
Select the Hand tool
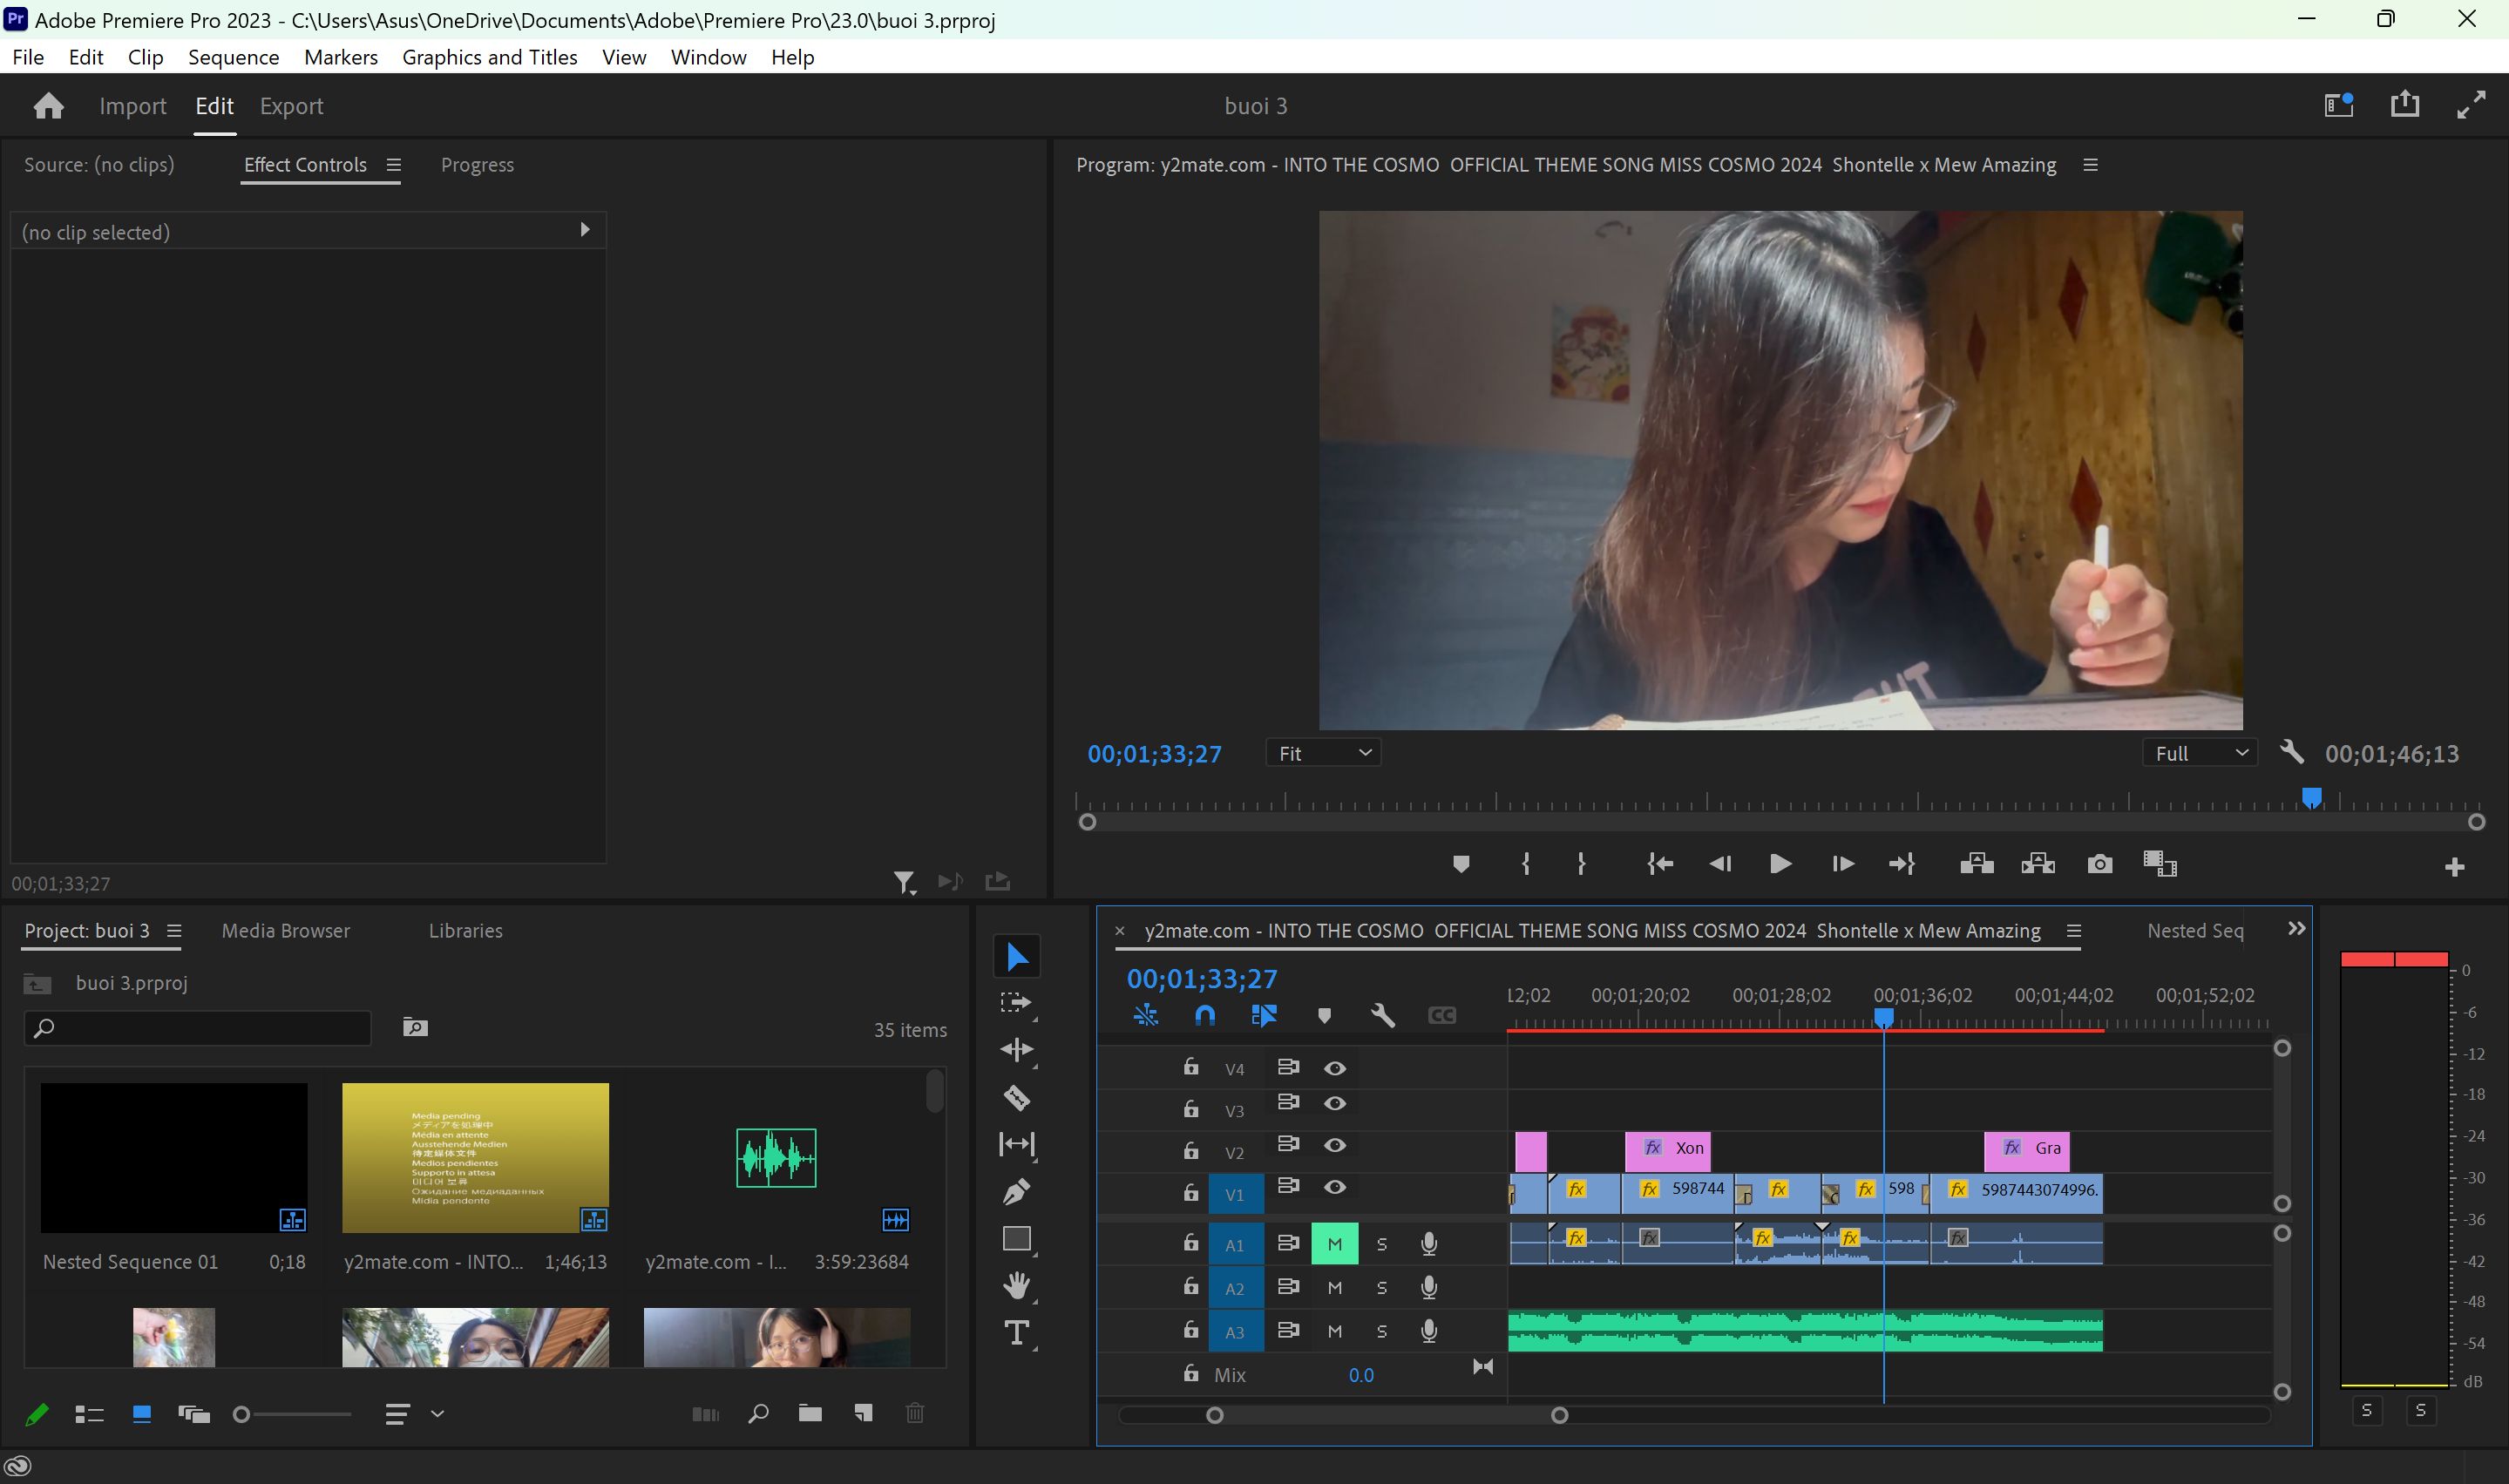click(x=1016, y=1285)
